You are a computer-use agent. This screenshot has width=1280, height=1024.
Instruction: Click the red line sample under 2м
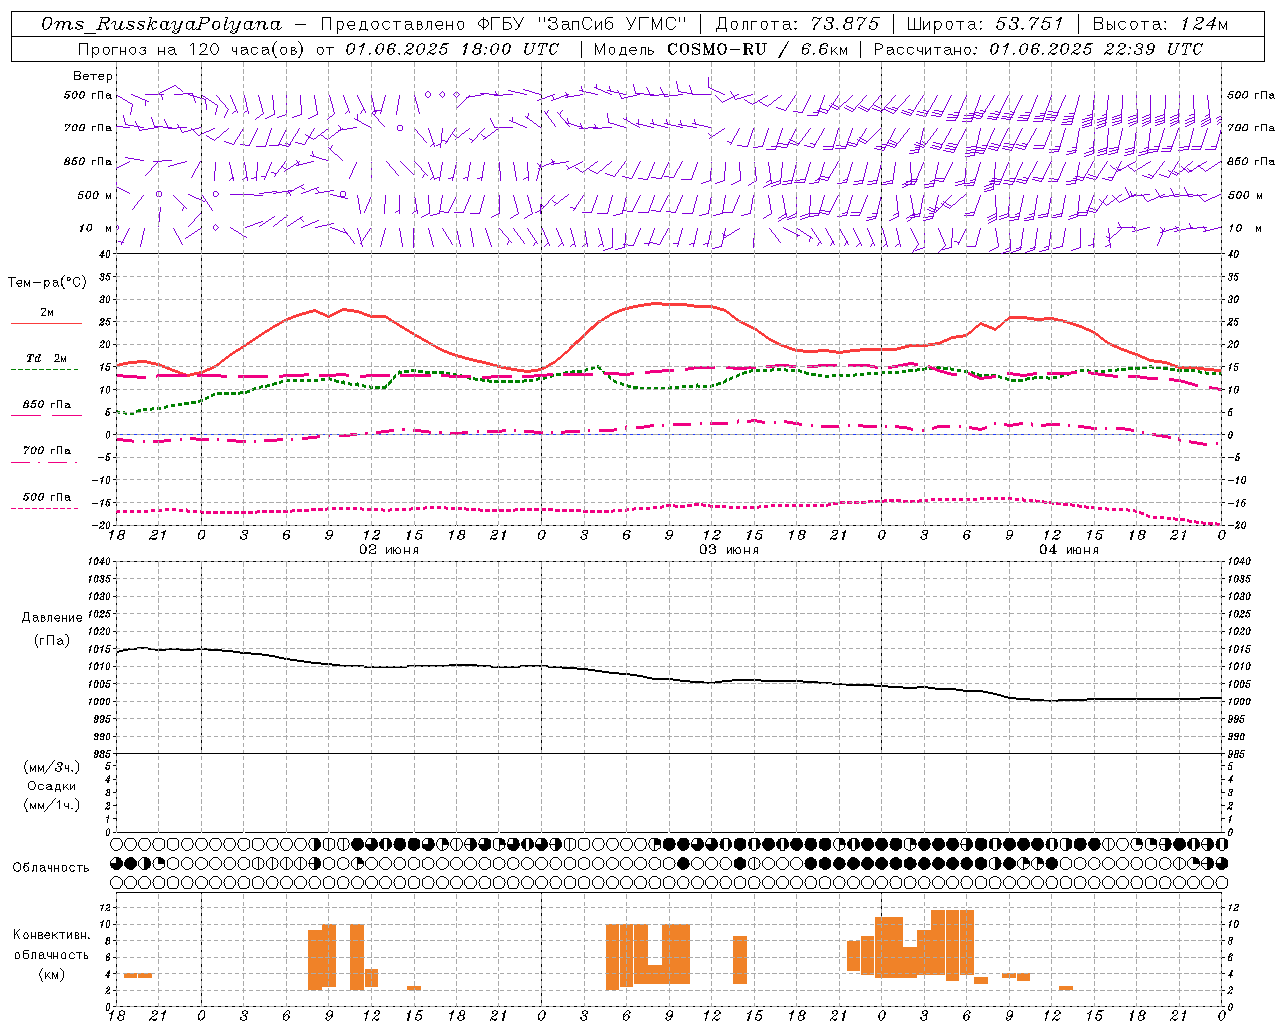[46, 324]
